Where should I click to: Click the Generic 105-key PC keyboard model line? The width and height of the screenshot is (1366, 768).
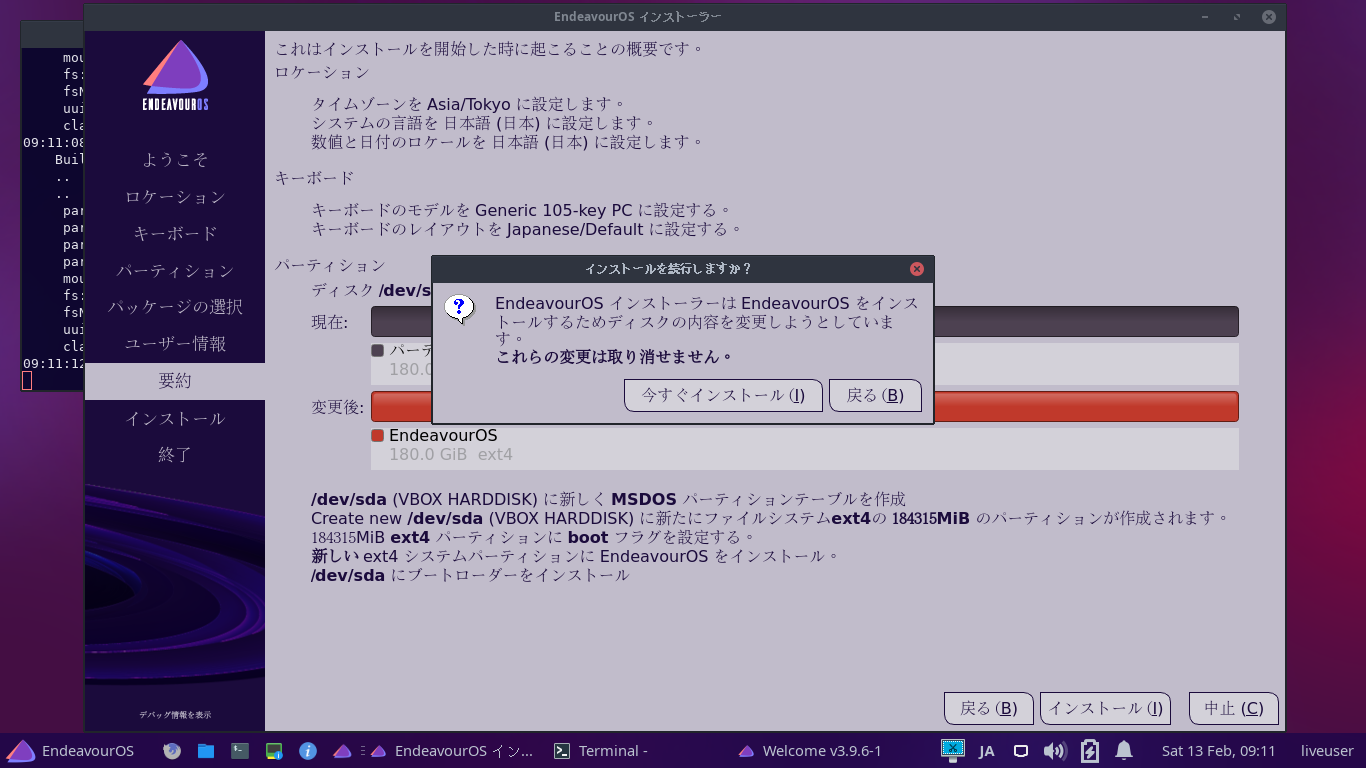(521, 211)
